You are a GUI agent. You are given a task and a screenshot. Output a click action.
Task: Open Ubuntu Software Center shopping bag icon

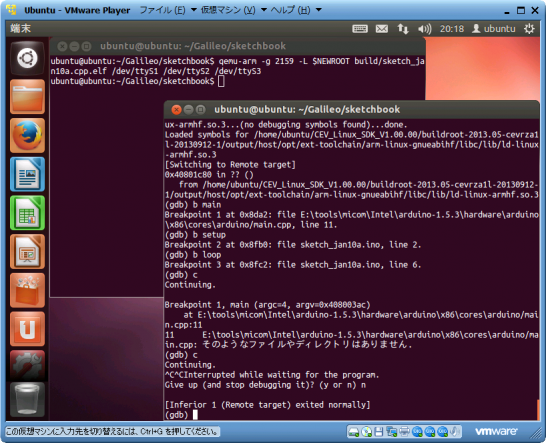pyautogui.click(x=27, y=290)
